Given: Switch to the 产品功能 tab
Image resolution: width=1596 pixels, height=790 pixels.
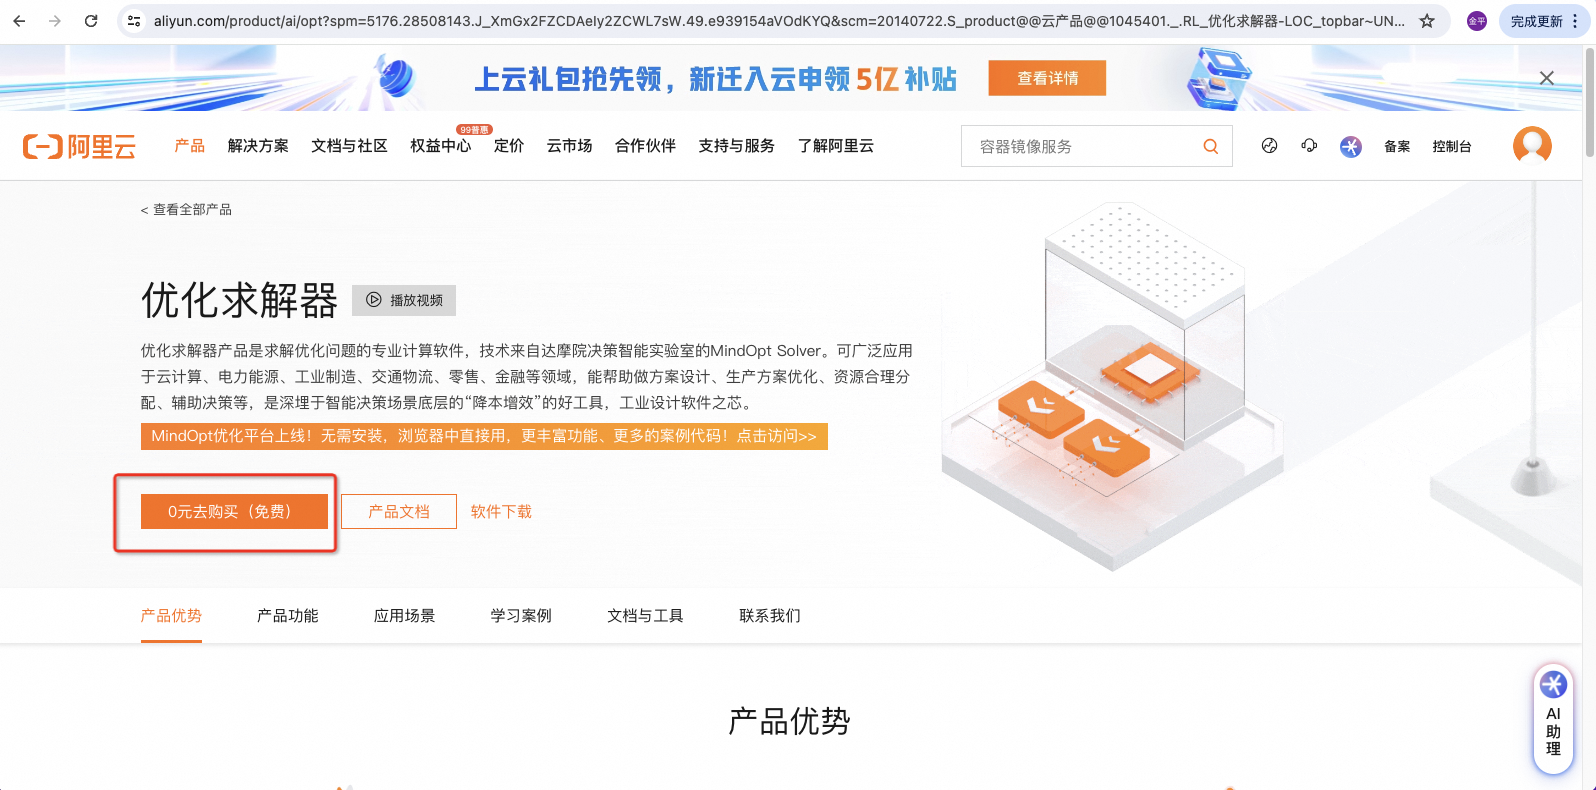Looking at the screenshot, I should 288,615.
